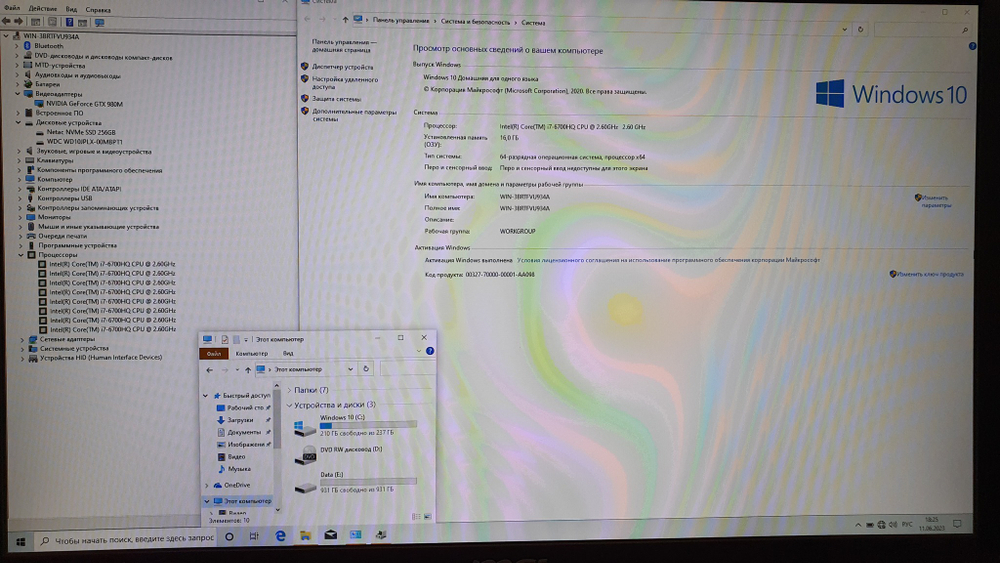Open the Справка menu
The width and height of the screenshot is (1000, 563).
point(98,10)
